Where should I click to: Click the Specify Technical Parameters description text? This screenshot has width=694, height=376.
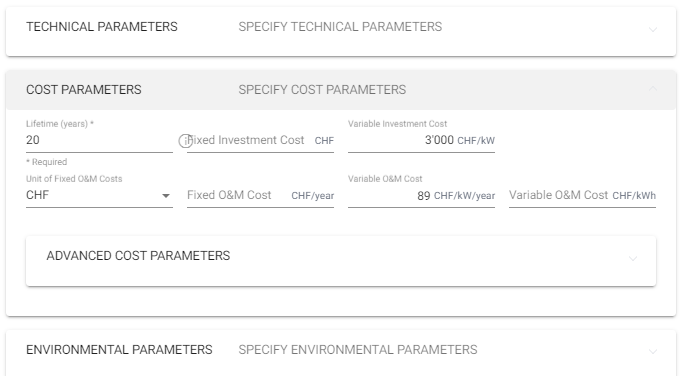[x=340, y=27]
